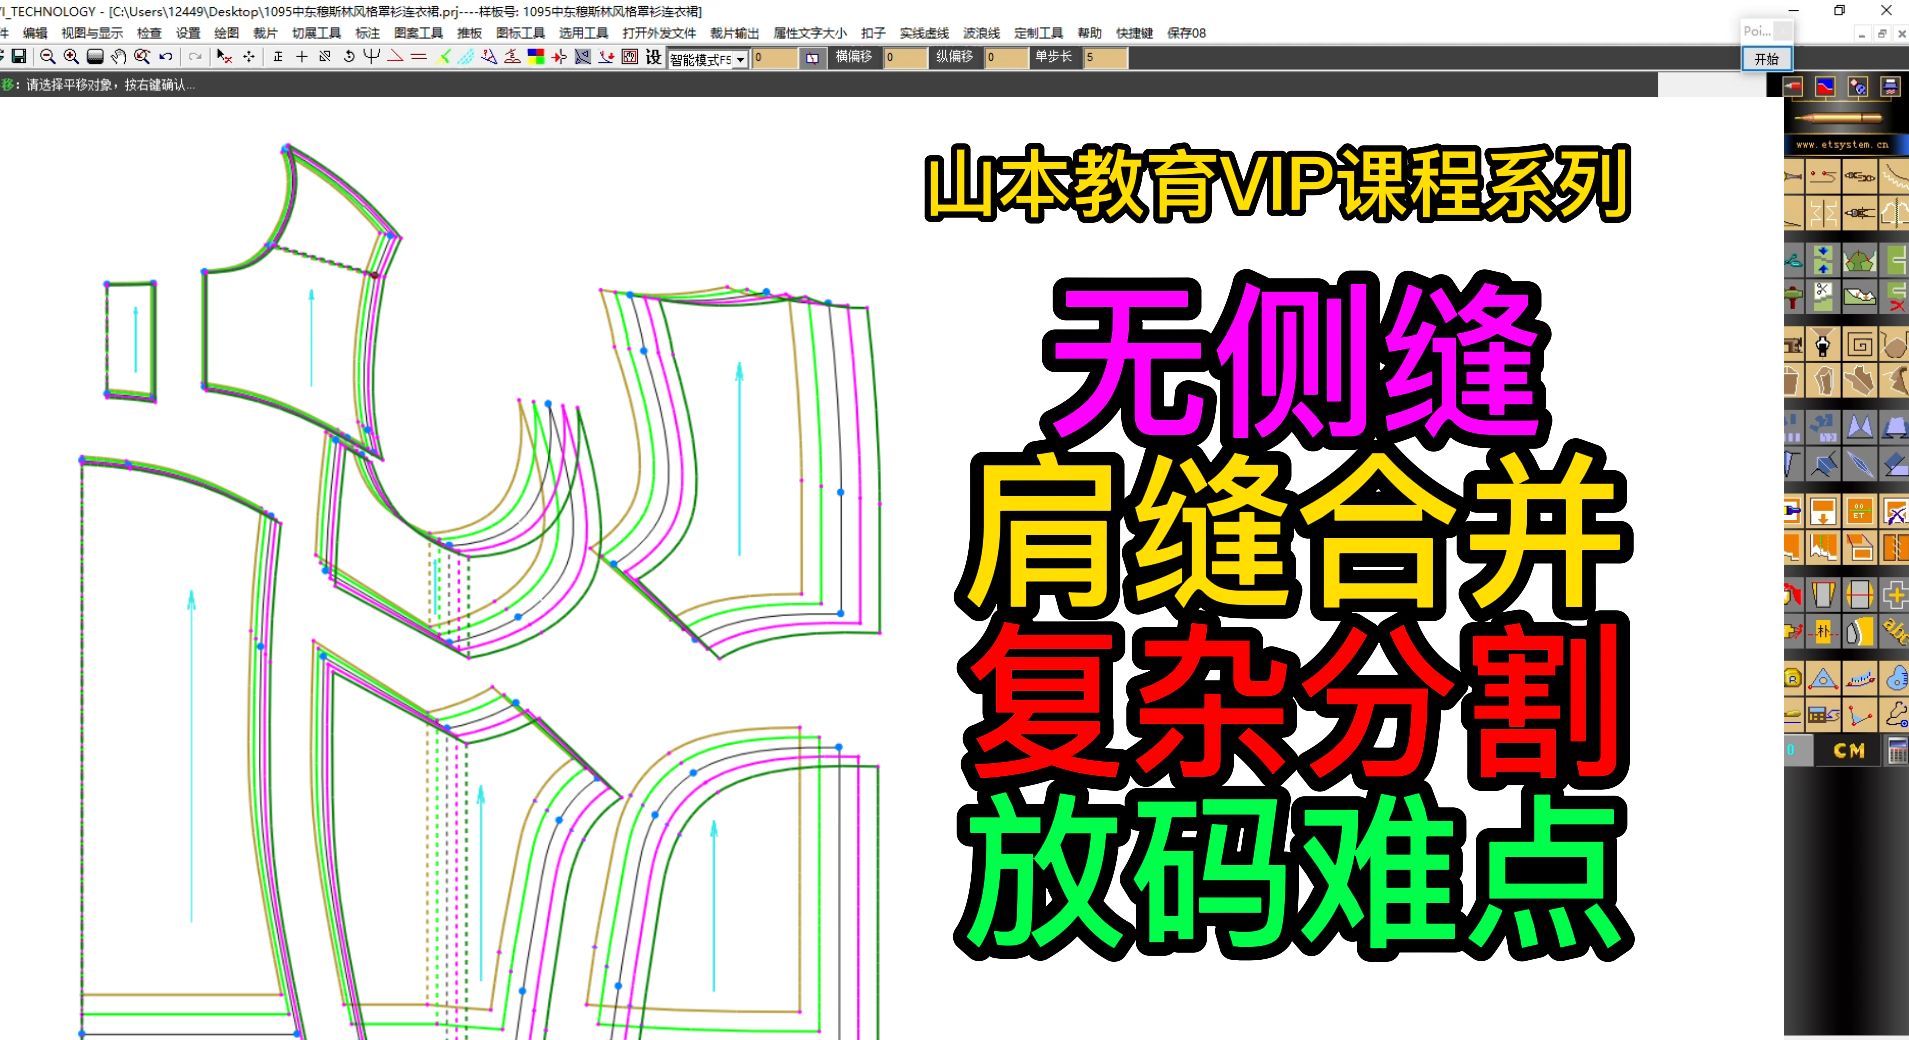Click the field before 横偏移 label

tap(775, 58)
